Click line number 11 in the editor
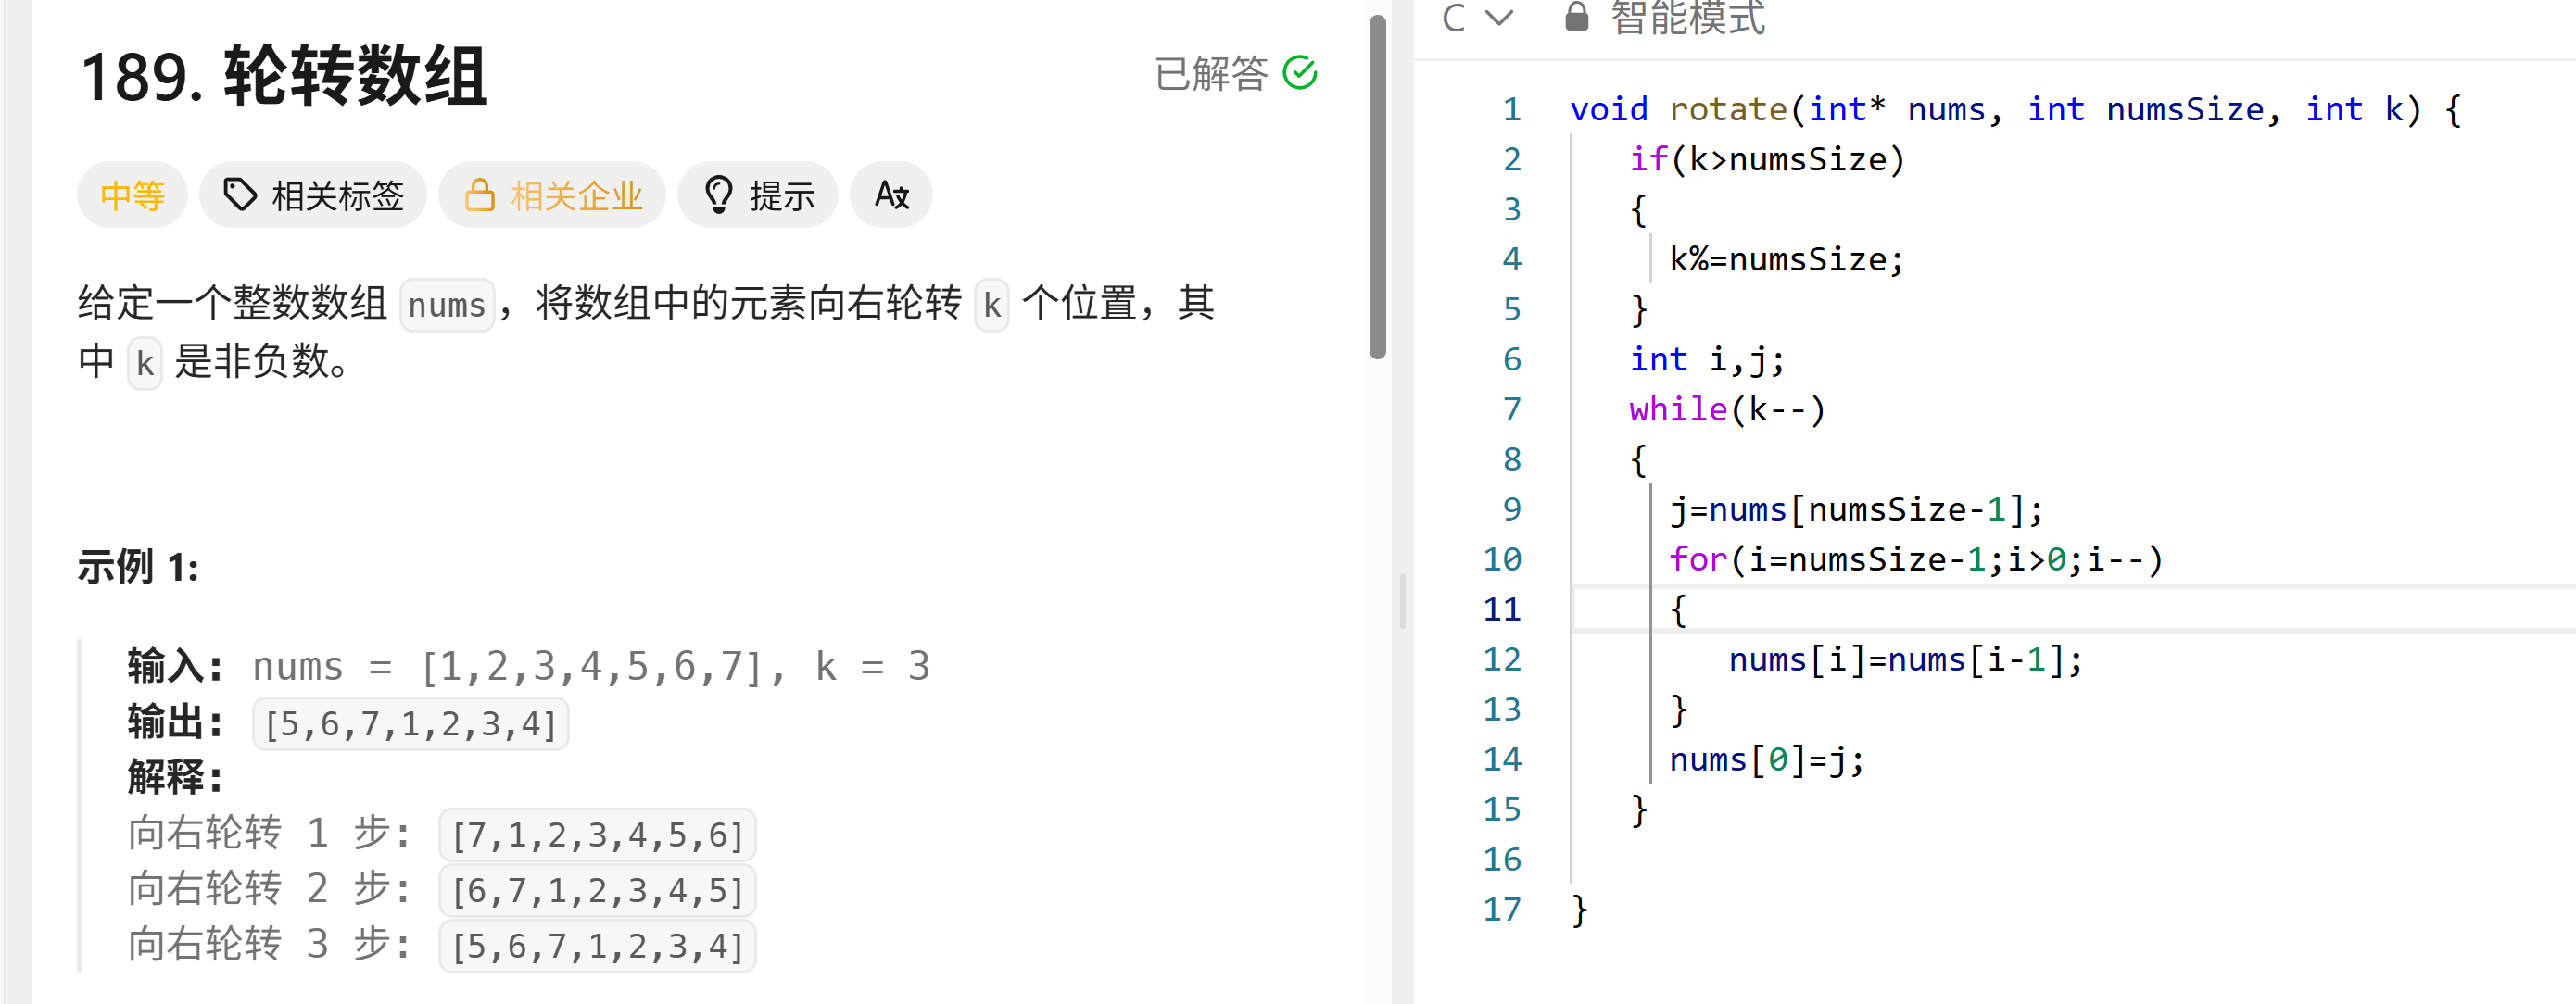This screenshot has width=2576, height=1004. click(x=1501, y=609)
